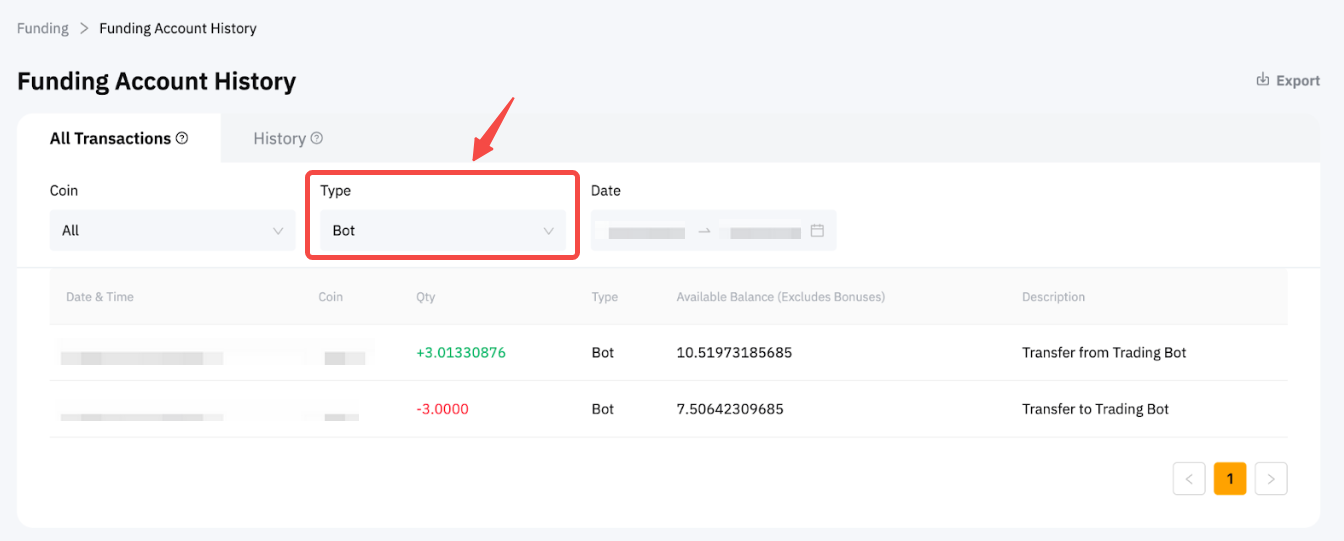Click the Funding breadcrumb link
The width and height of the screenshot is (1344, 541).
[43, 28]
